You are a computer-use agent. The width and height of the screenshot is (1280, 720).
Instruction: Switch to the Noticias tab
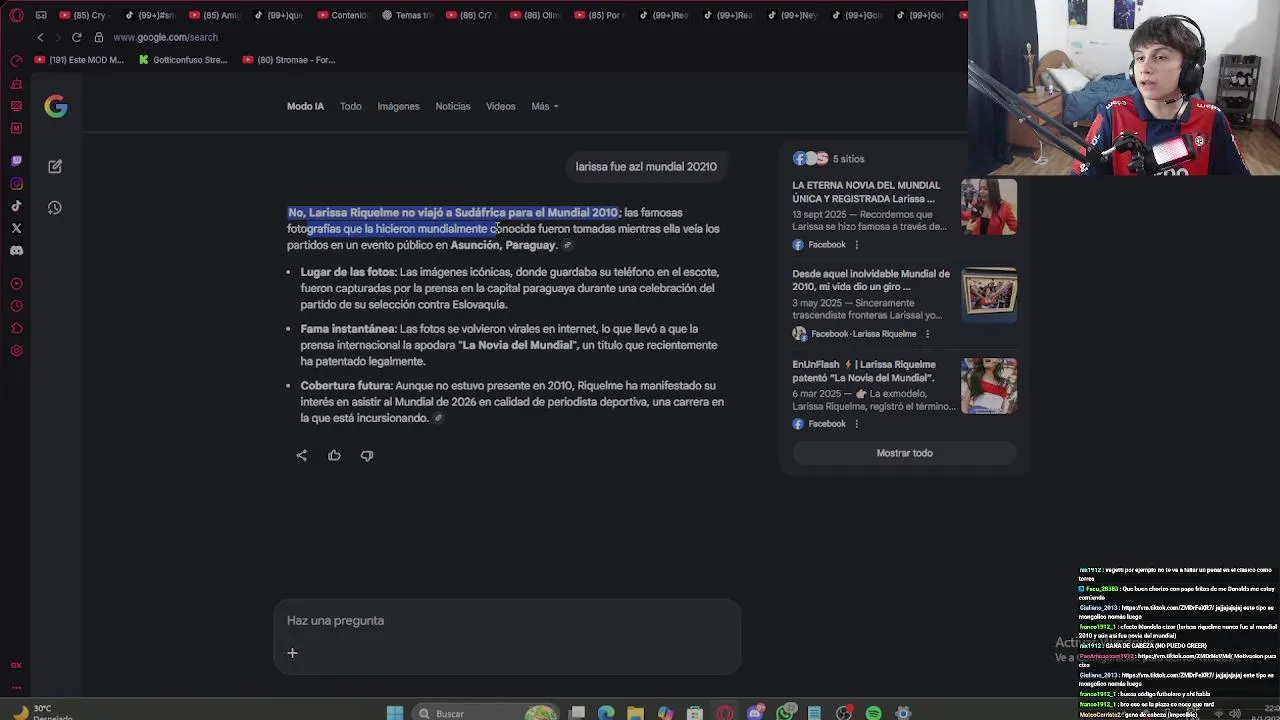[x=452, y=106]
